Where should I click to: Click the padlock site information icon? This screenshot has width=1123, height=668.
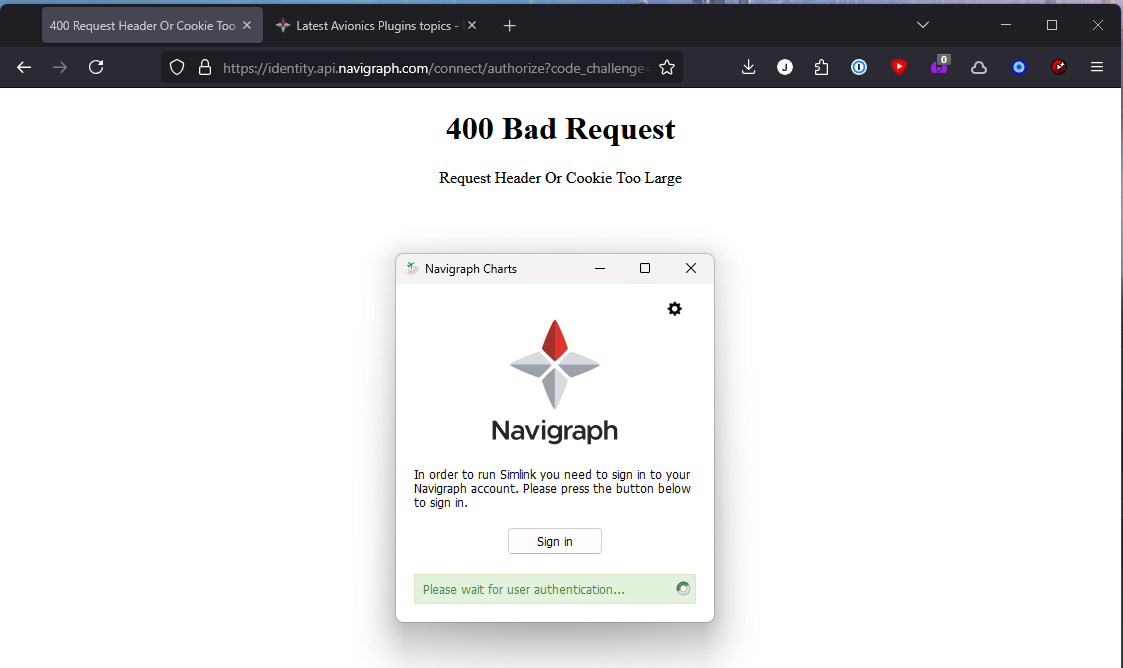205,67
